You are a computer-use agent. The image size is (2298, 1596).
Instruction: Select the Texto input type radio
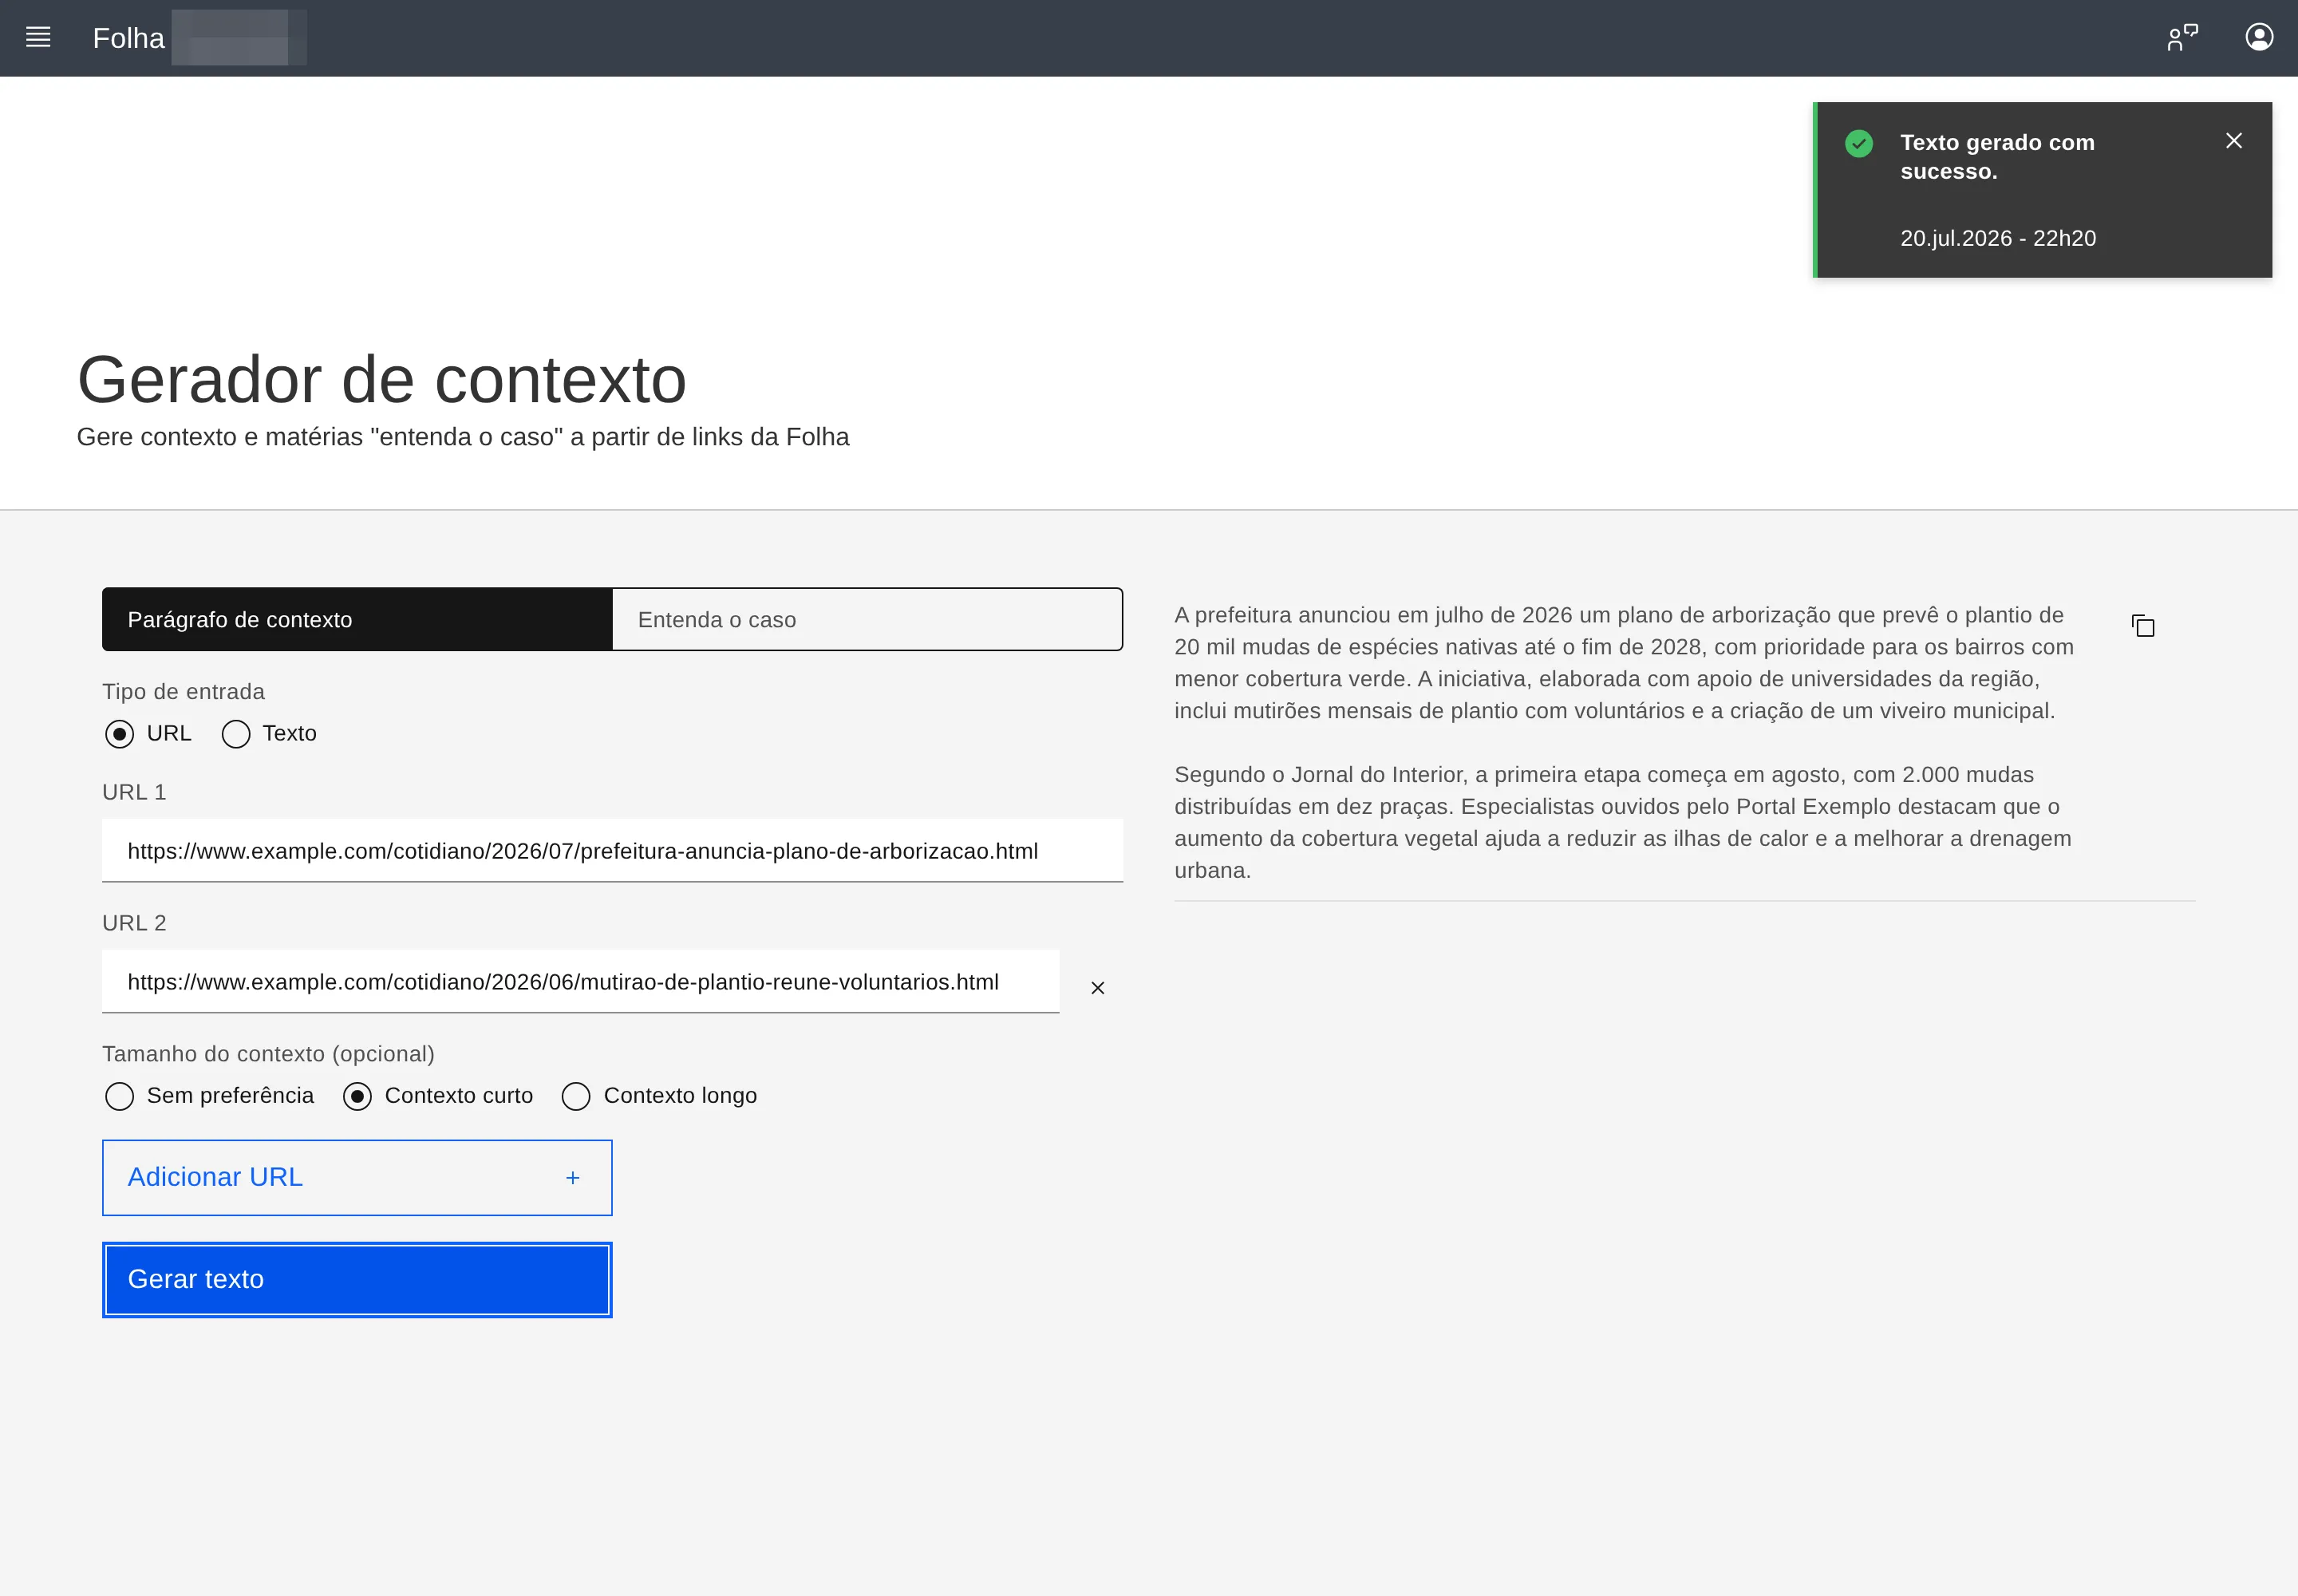pyautogui.click(x=236, y=734)
